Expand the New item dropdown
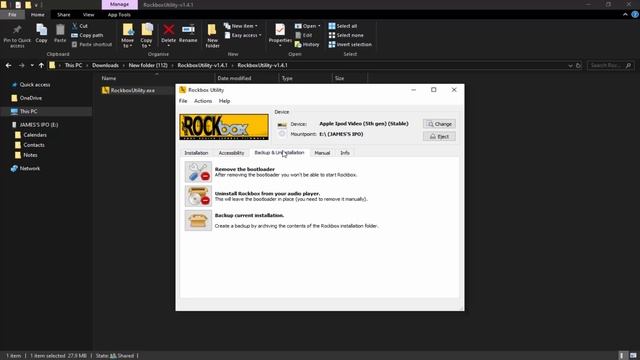 [241, 26]
